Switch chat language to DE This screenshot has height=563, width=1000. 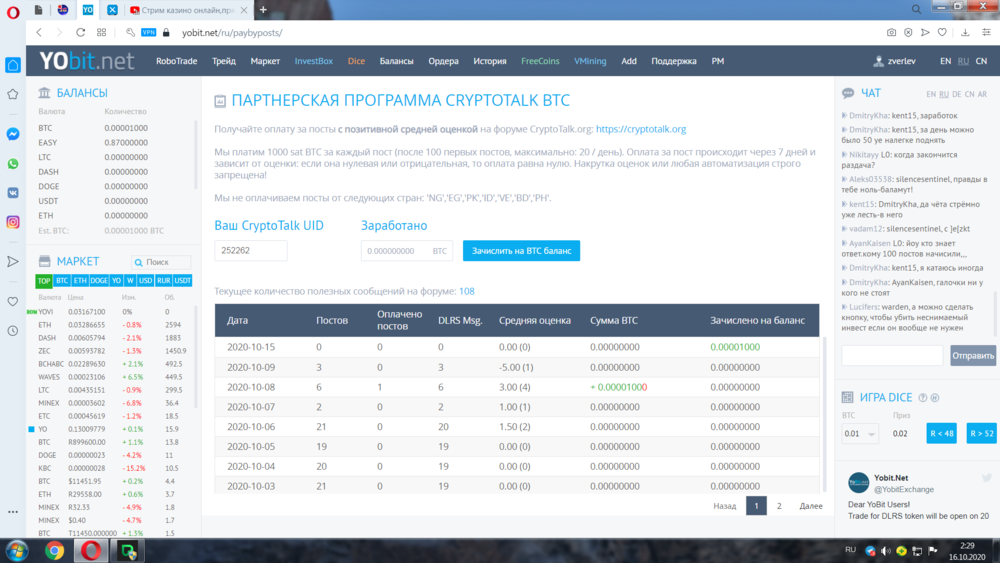click(957, 94)
